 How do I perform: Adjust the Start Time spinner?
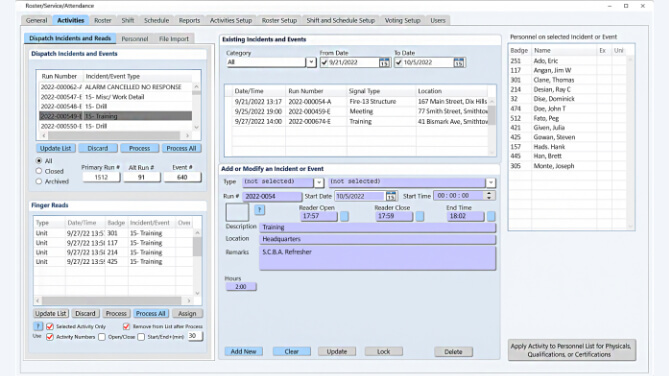489,195
